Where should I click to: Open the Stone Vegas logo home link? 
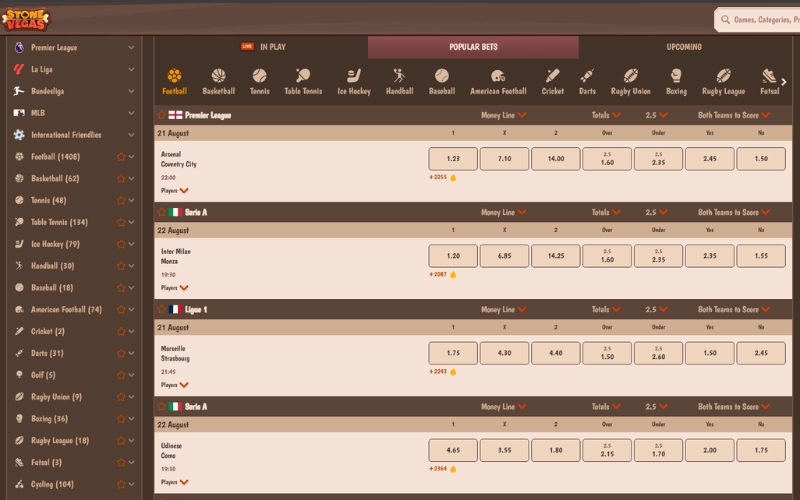[25, 19]
